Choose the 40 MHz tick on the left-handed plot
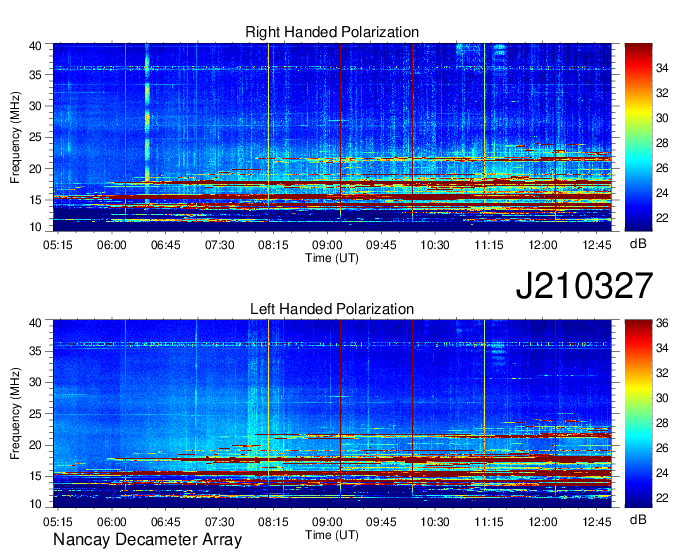 tap(36, 323)
